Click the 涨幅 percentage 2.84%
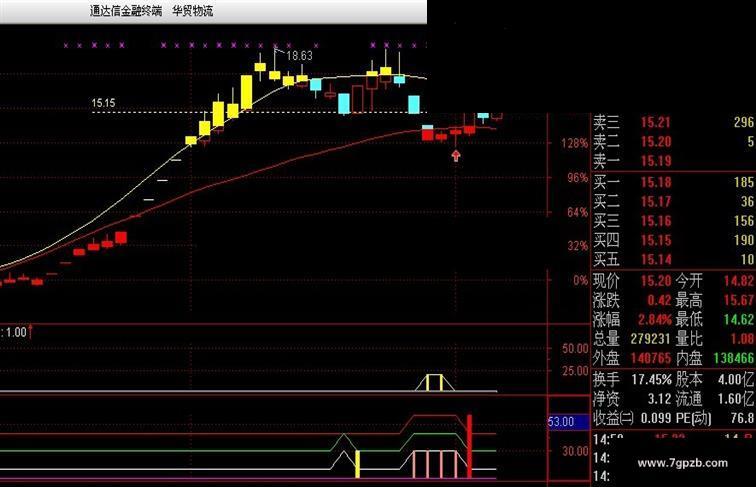 point(654,320)
